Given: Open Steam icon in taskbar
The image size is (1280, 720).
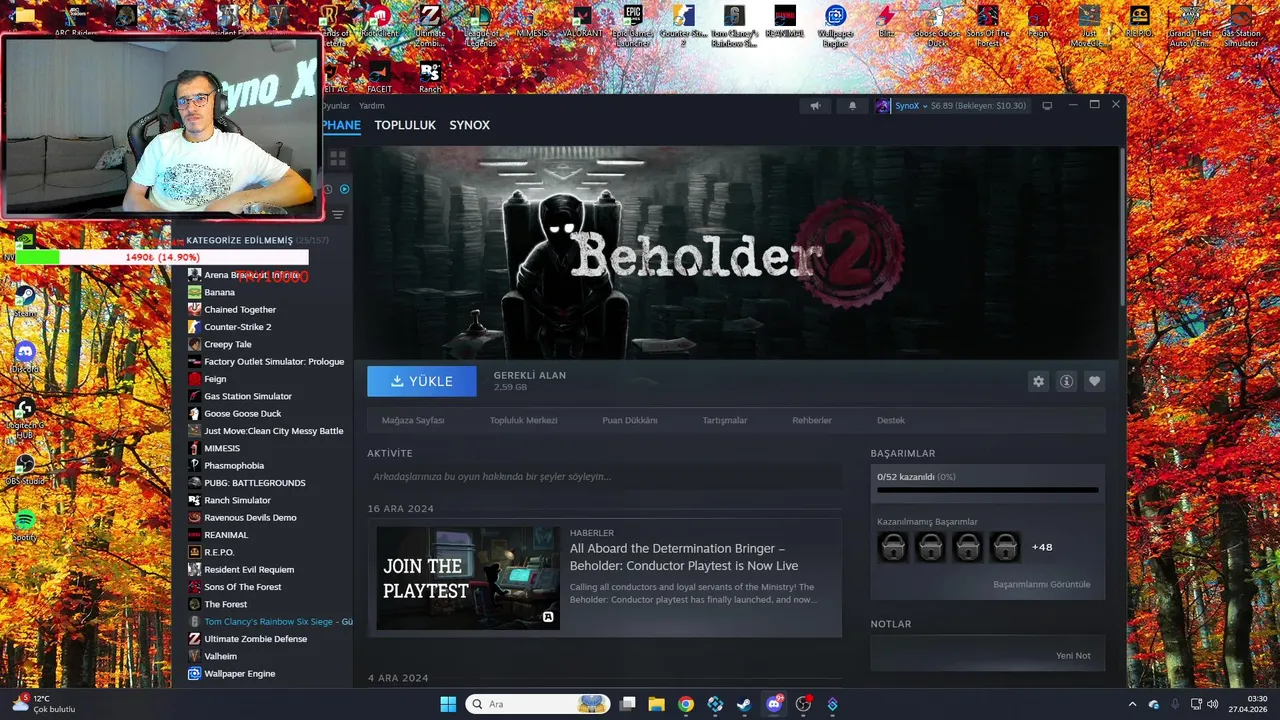Looking at the screenshot, I should click(744, 704).
